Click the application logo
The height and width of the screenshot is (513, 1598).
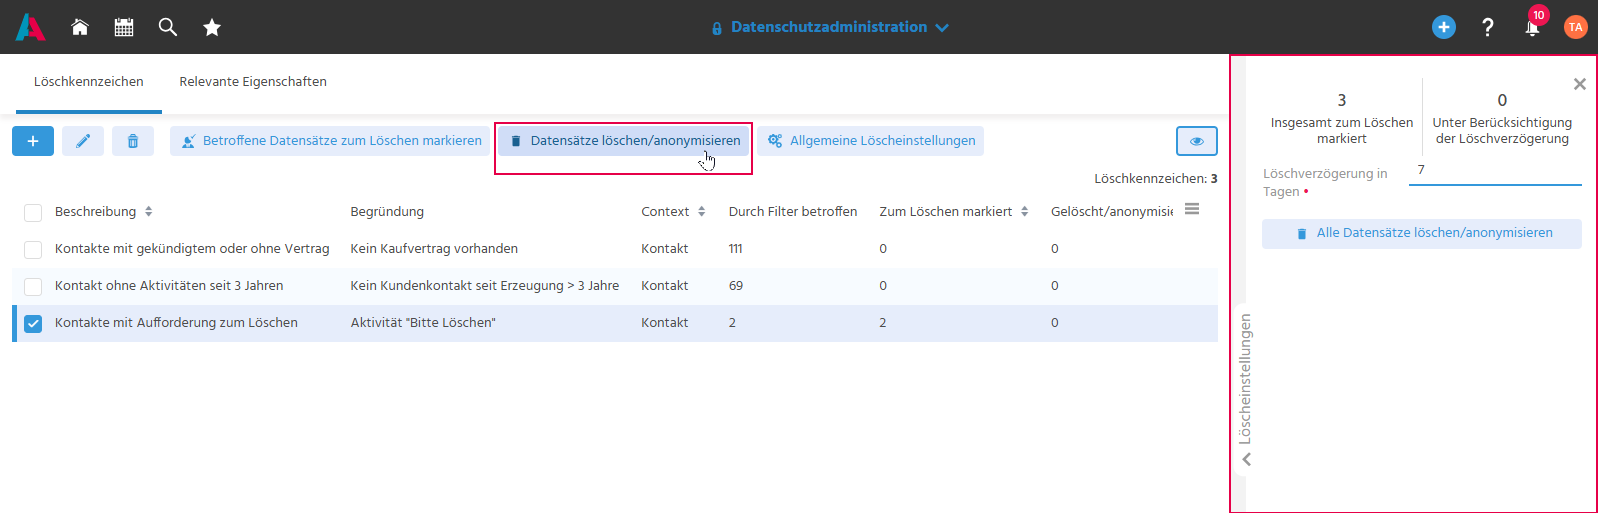(x=30, y=27)
